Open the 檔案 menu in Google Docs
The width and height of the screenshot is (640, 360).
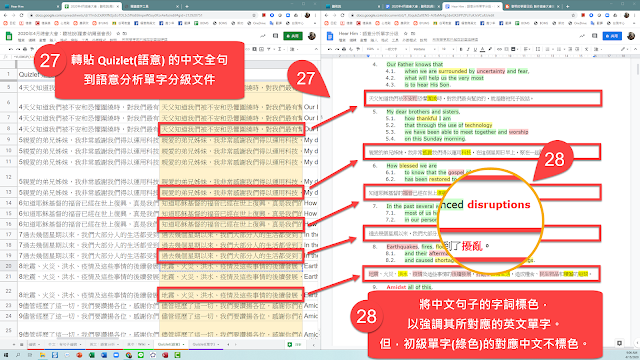point(342,40)
